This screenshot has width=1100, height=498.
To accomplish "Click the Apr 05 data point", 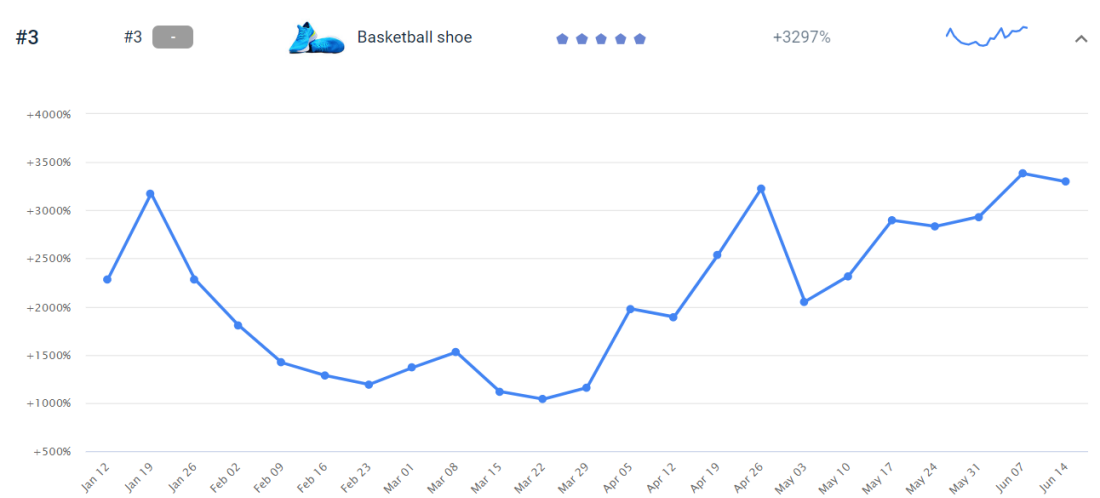I will tap(630, 309).
